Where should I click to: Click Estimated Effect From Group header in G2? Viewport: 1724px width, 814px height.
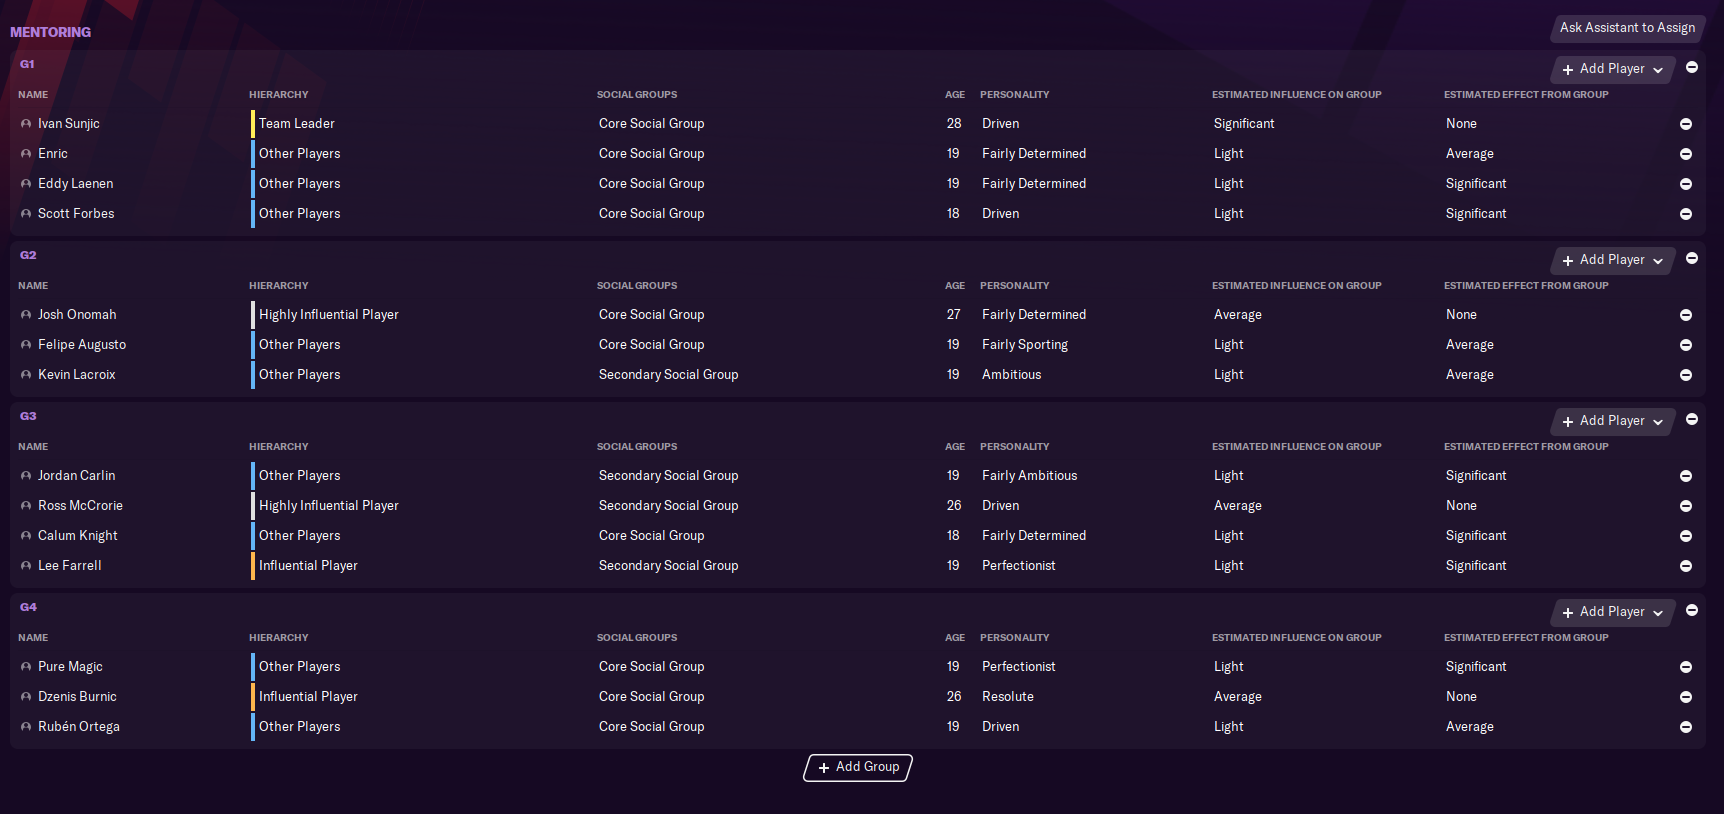(1526, 286)
